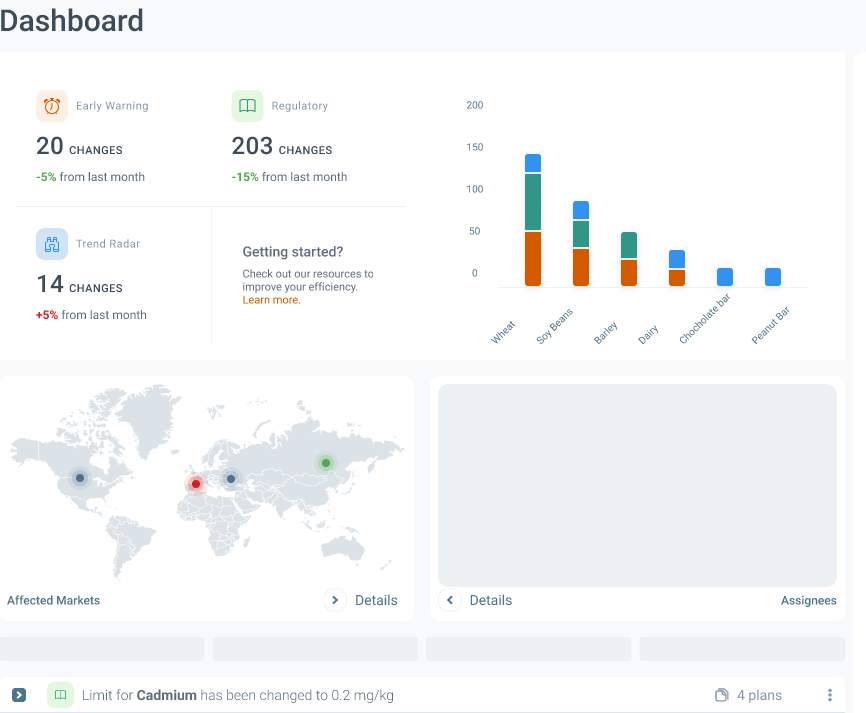Screen dimensions: 866x713
Task: Click the Chocholate bar blue bar
Action: [725, 277]
